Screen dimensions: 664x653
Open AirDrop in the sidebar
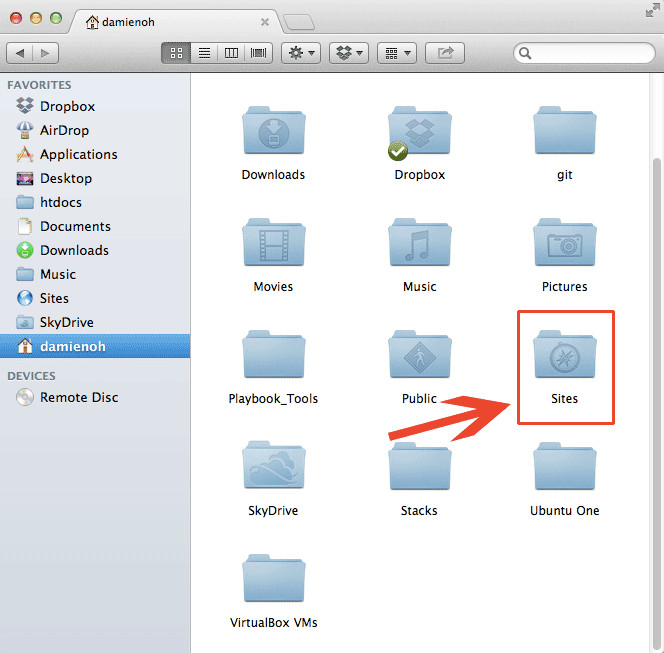pos(95,130)
